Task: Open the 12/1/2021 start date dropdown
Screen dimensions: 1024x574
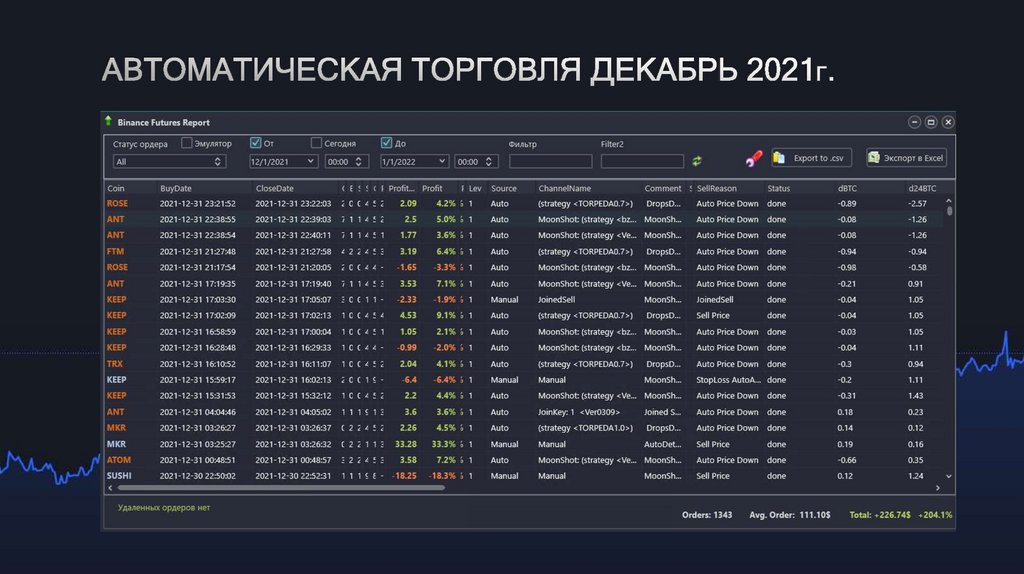Action: tap(283, 161)
